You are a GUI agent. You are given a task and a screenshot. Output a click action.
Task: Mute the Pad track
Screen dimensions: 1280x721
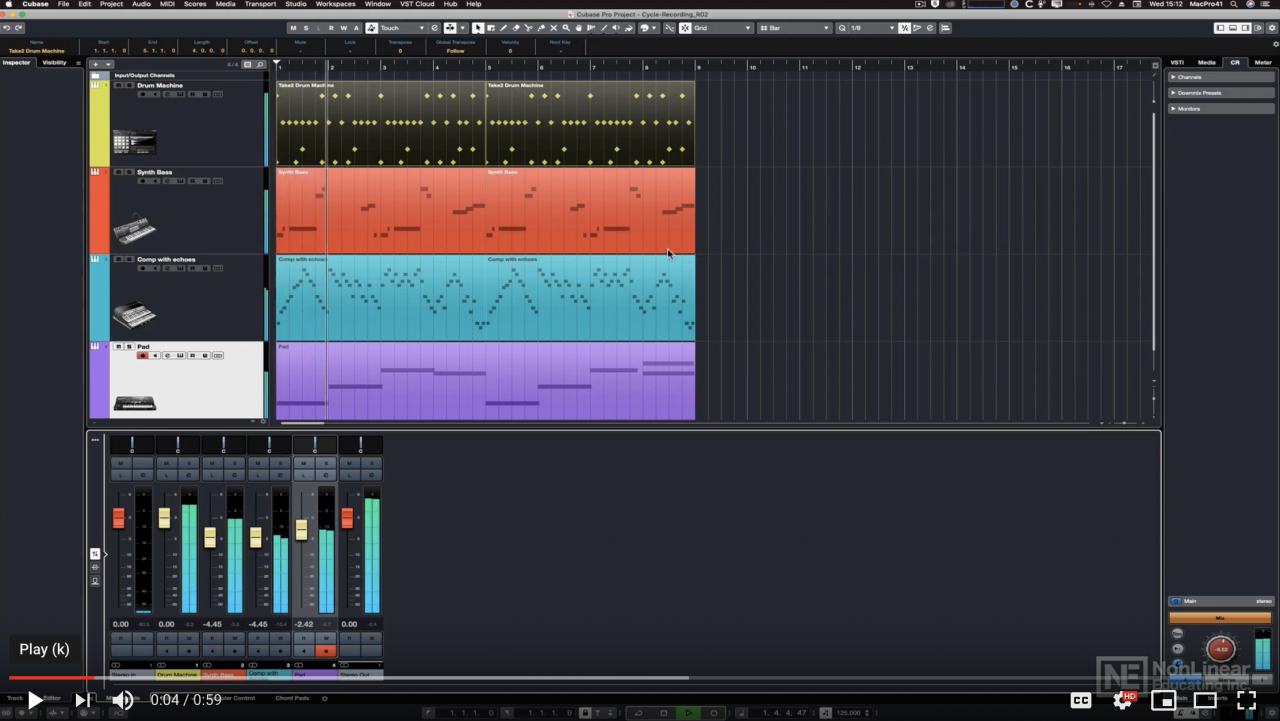coord(118,346)
